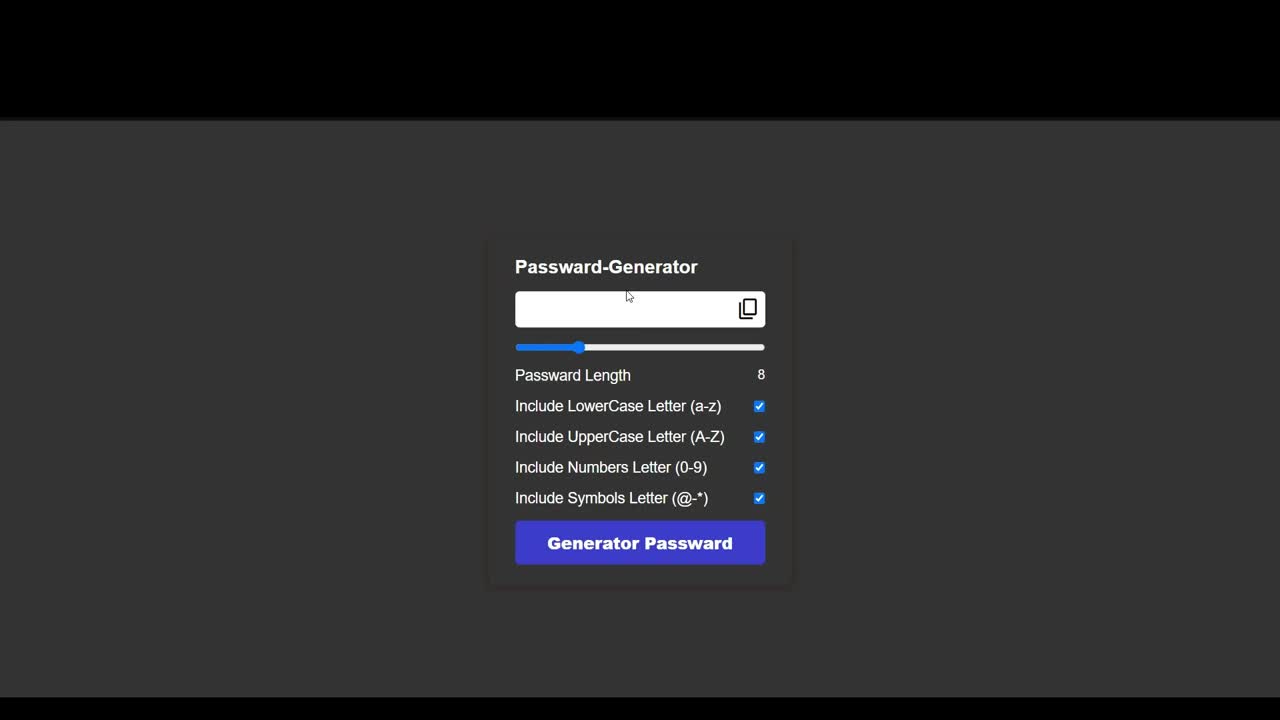Uncheck the Include UpperCase Letter checkbox
Image resolution: width=1280 pixels, height=720 pixels.
(x=759, y=437)
